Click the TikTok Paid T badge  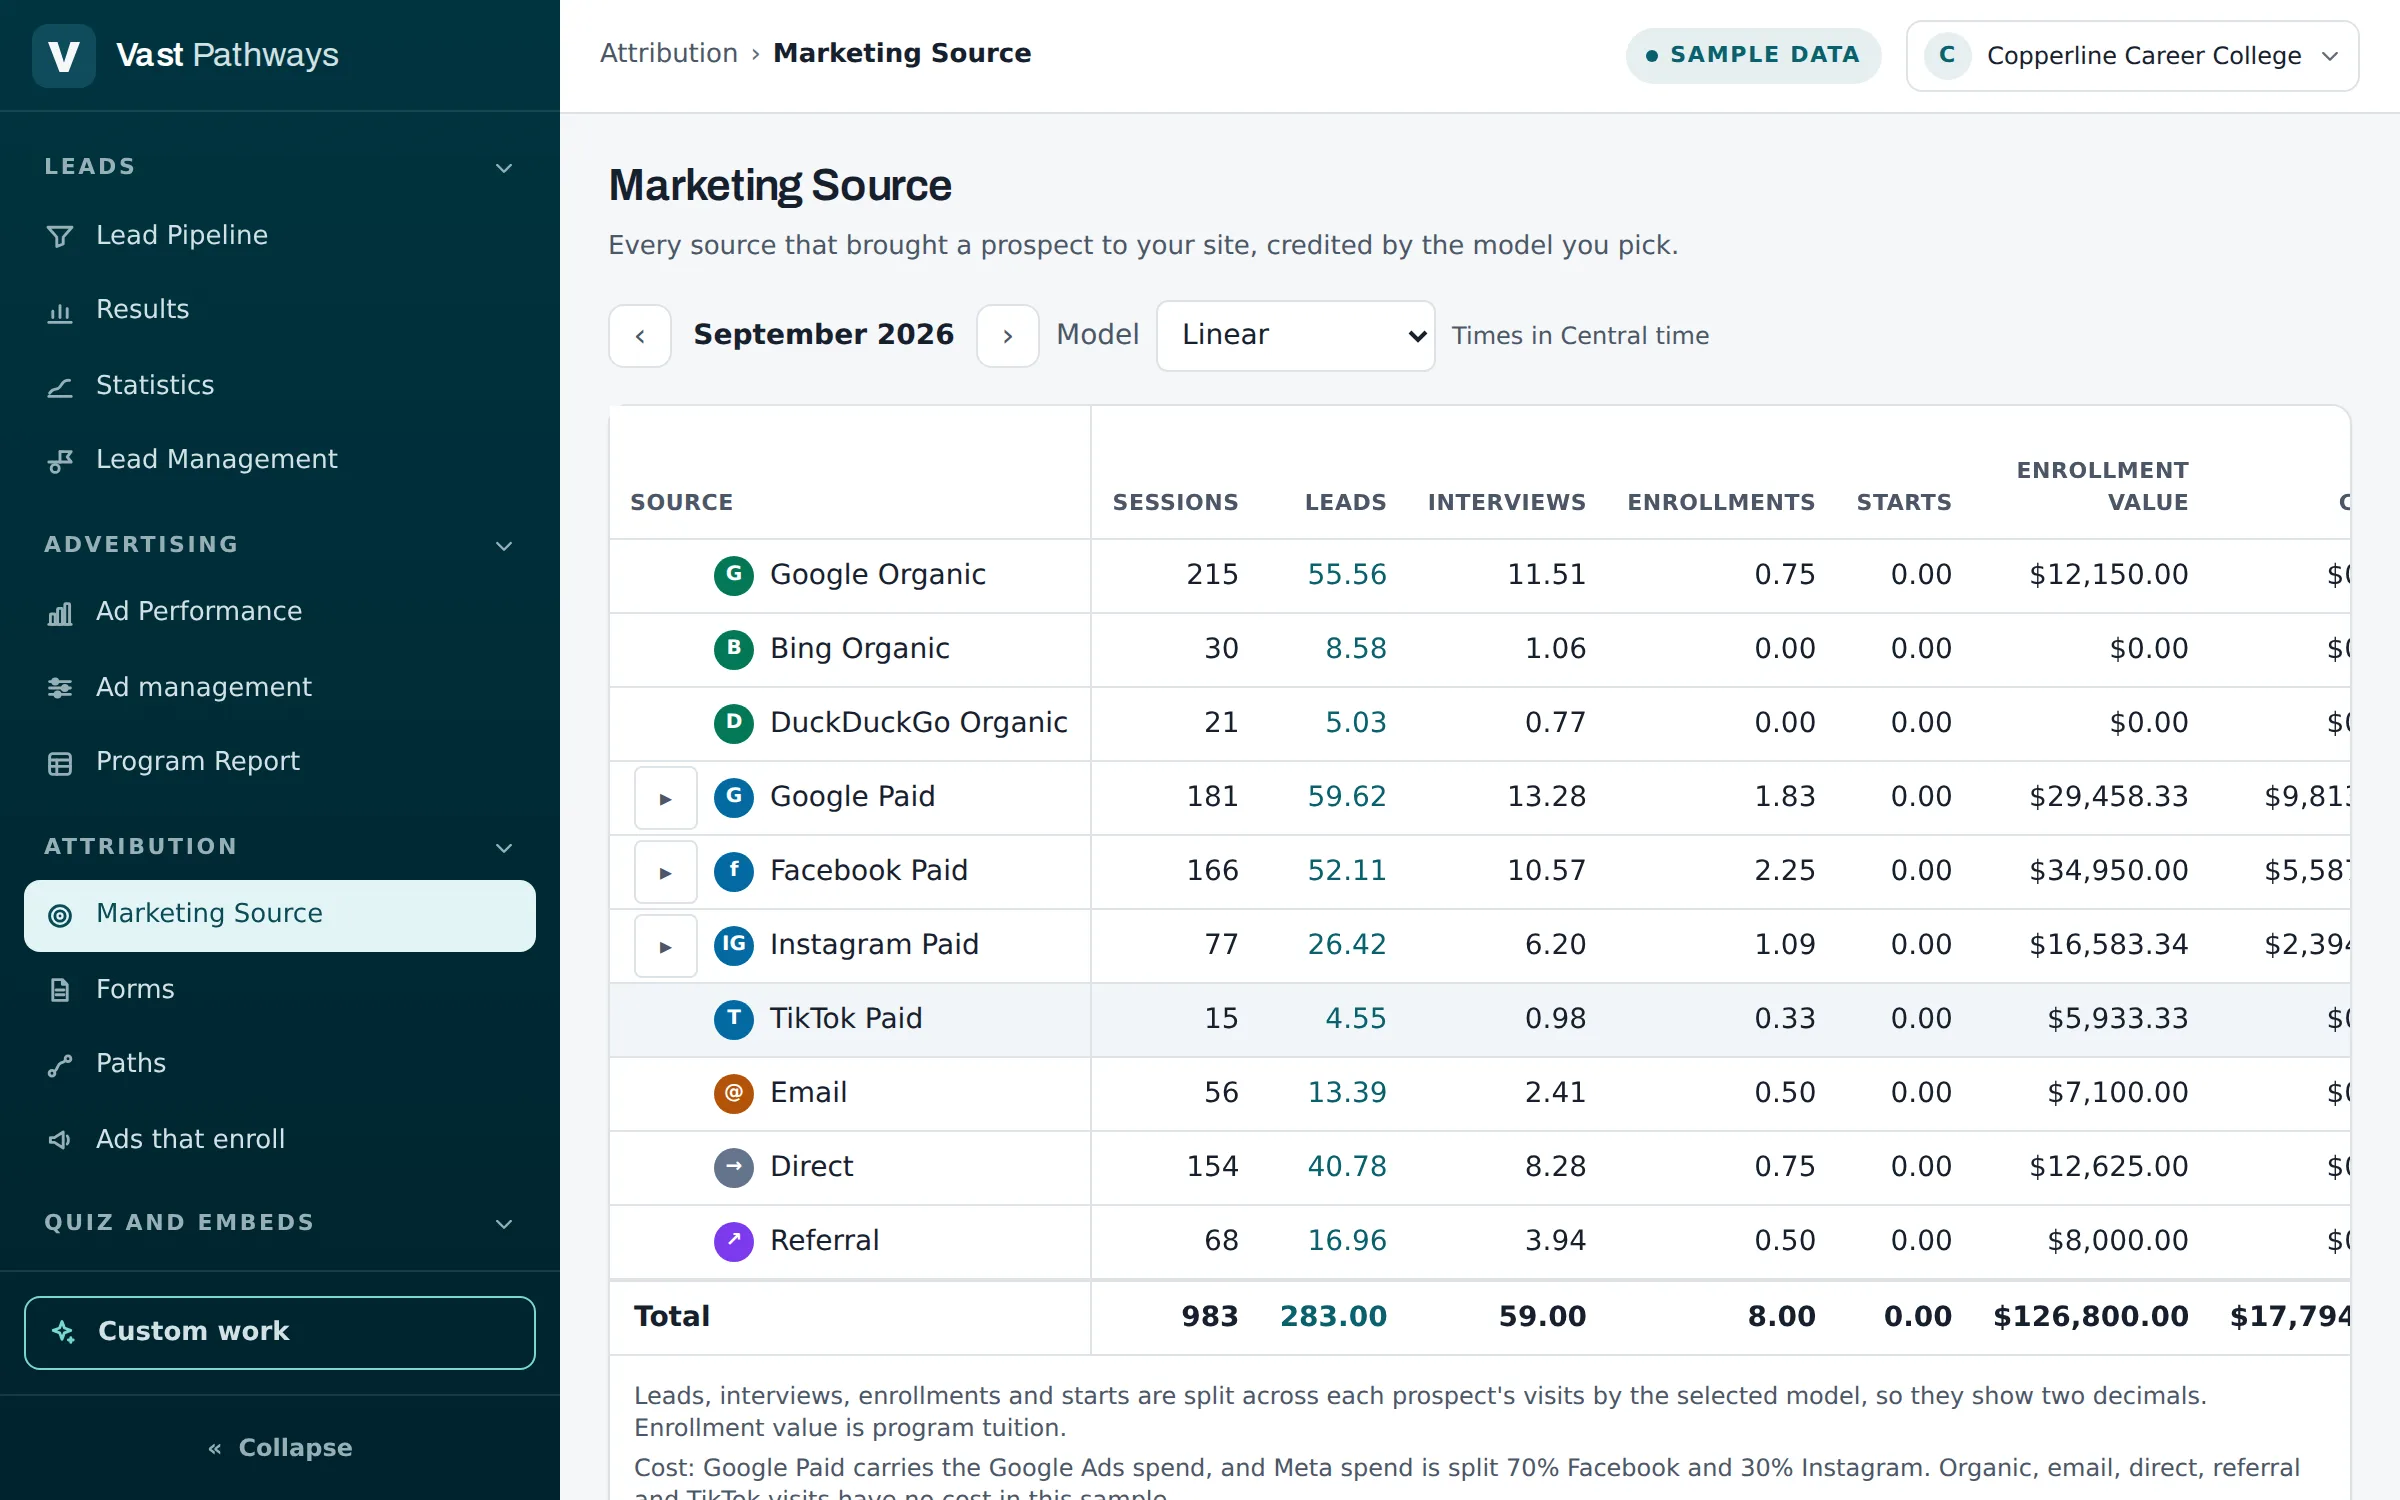[734, 1019]
